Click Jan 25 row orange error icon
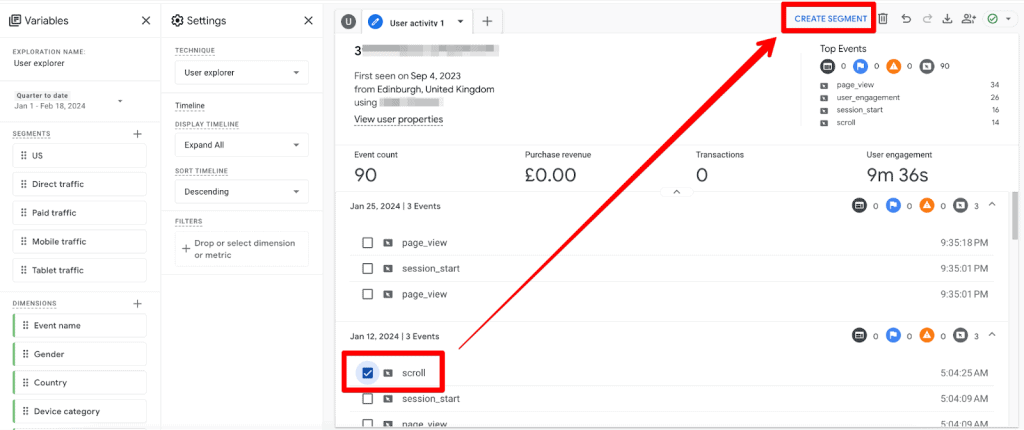The height and width of the screenshot is (430, 1024). click(926, 206)
